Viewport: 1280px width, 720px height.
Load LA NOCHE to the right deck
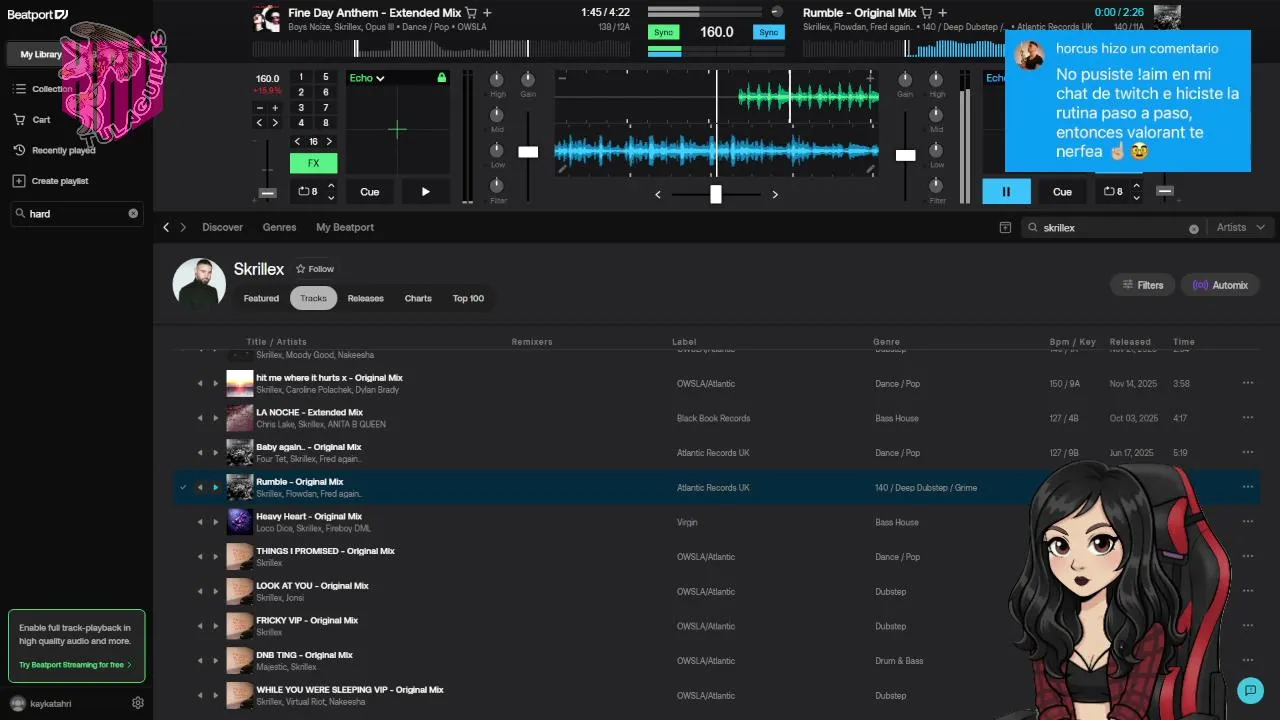[x=215, y=418]
